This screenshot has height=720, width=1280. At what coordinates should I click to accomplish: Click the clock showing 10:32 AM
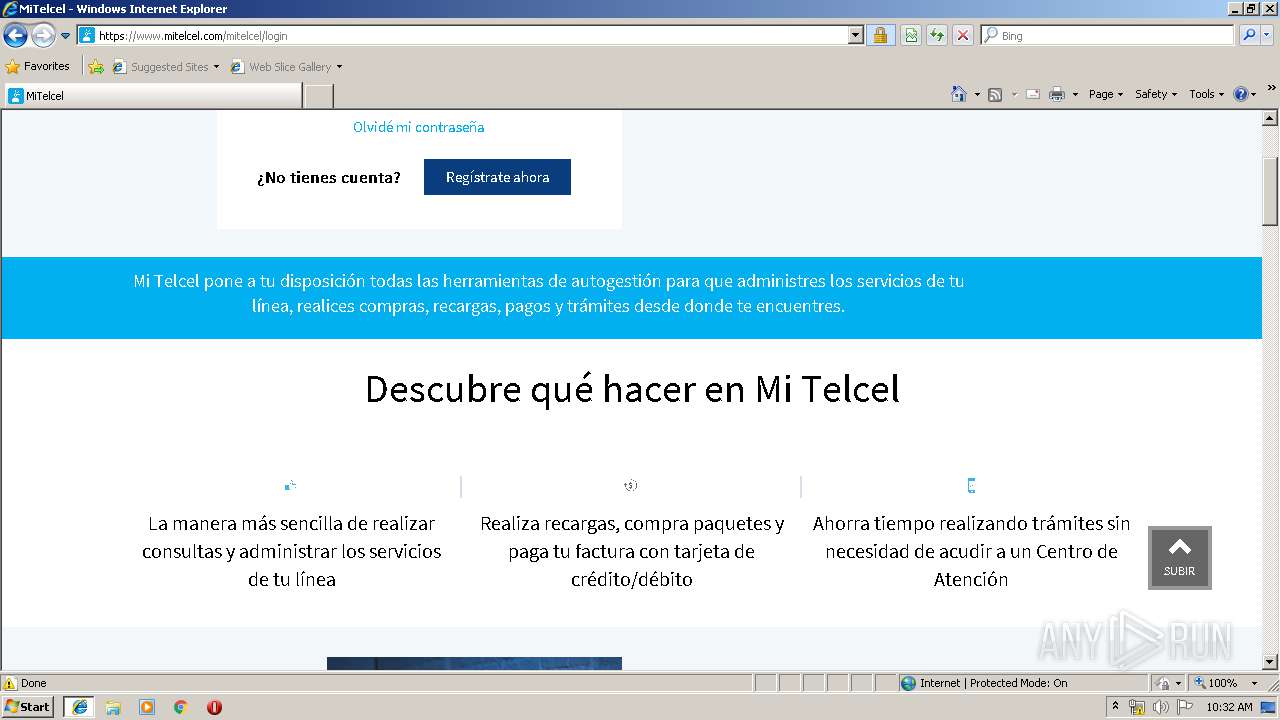pyautogui.click(x=1229, y=707)
